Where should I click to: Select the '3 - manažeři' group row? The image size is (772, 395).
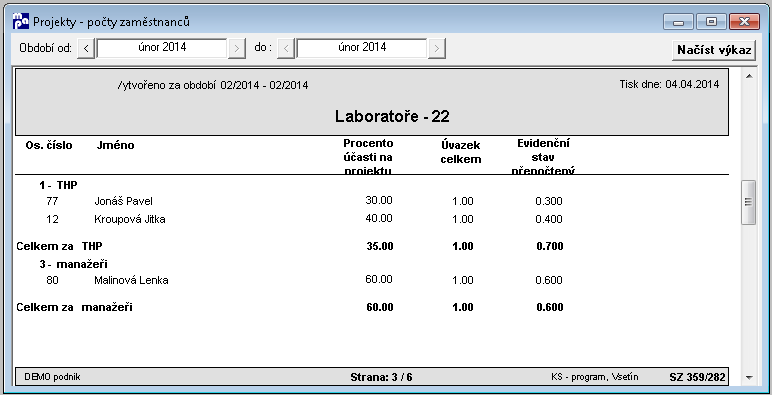point(73,264)
